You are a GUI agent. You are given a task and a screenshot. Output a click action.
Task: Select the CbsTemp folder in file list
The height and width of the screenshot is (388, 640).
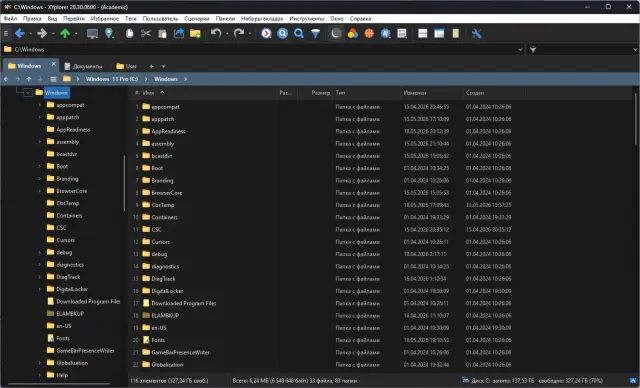click(163, 205)
